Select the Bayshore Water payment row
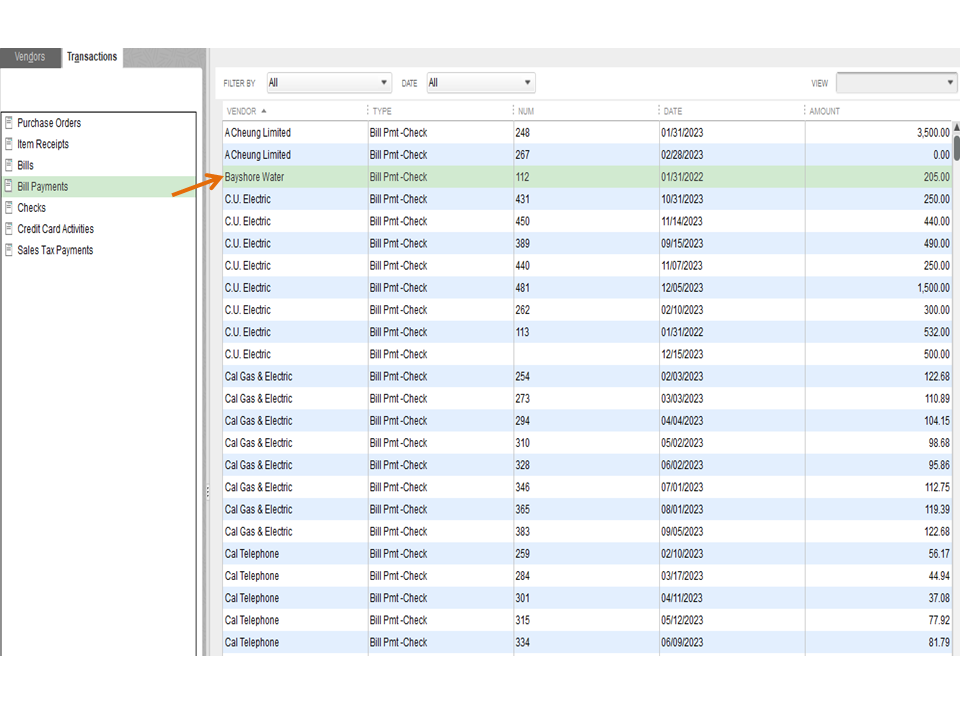Image resolution: width=960 pixels, height=720 pixels. tap(258, 177)
